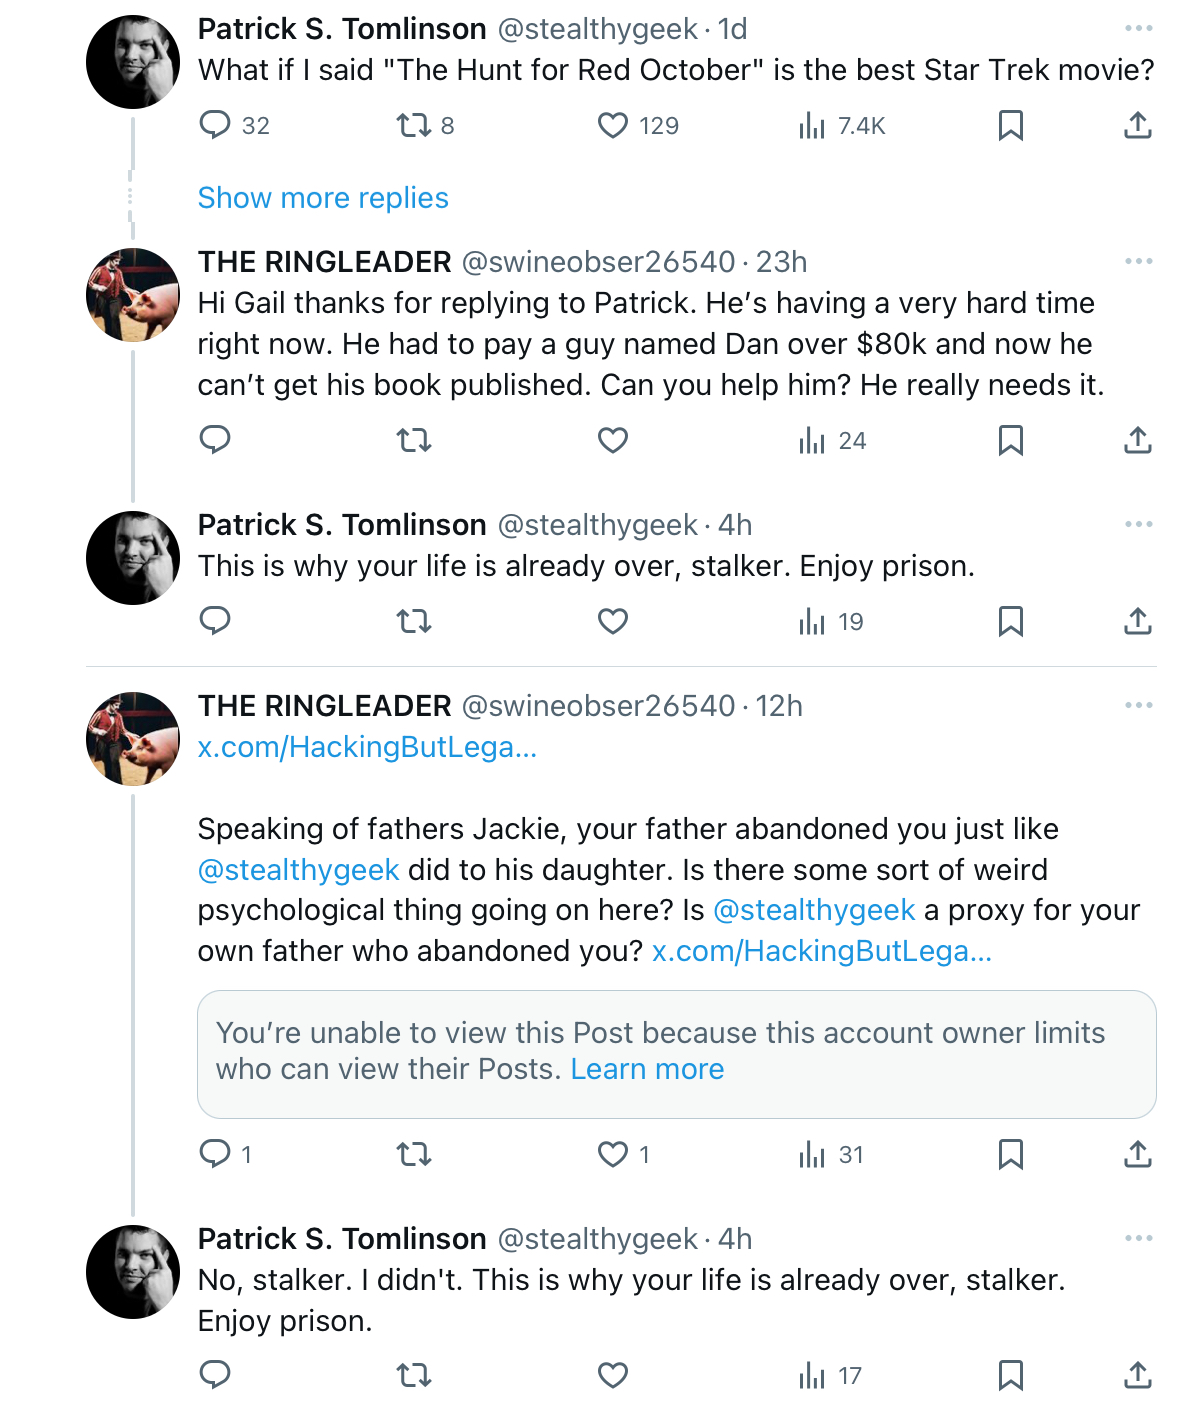1203x1414 pixels.
Task: Share the Red October Star Trek post
Action: point(1138,125)
